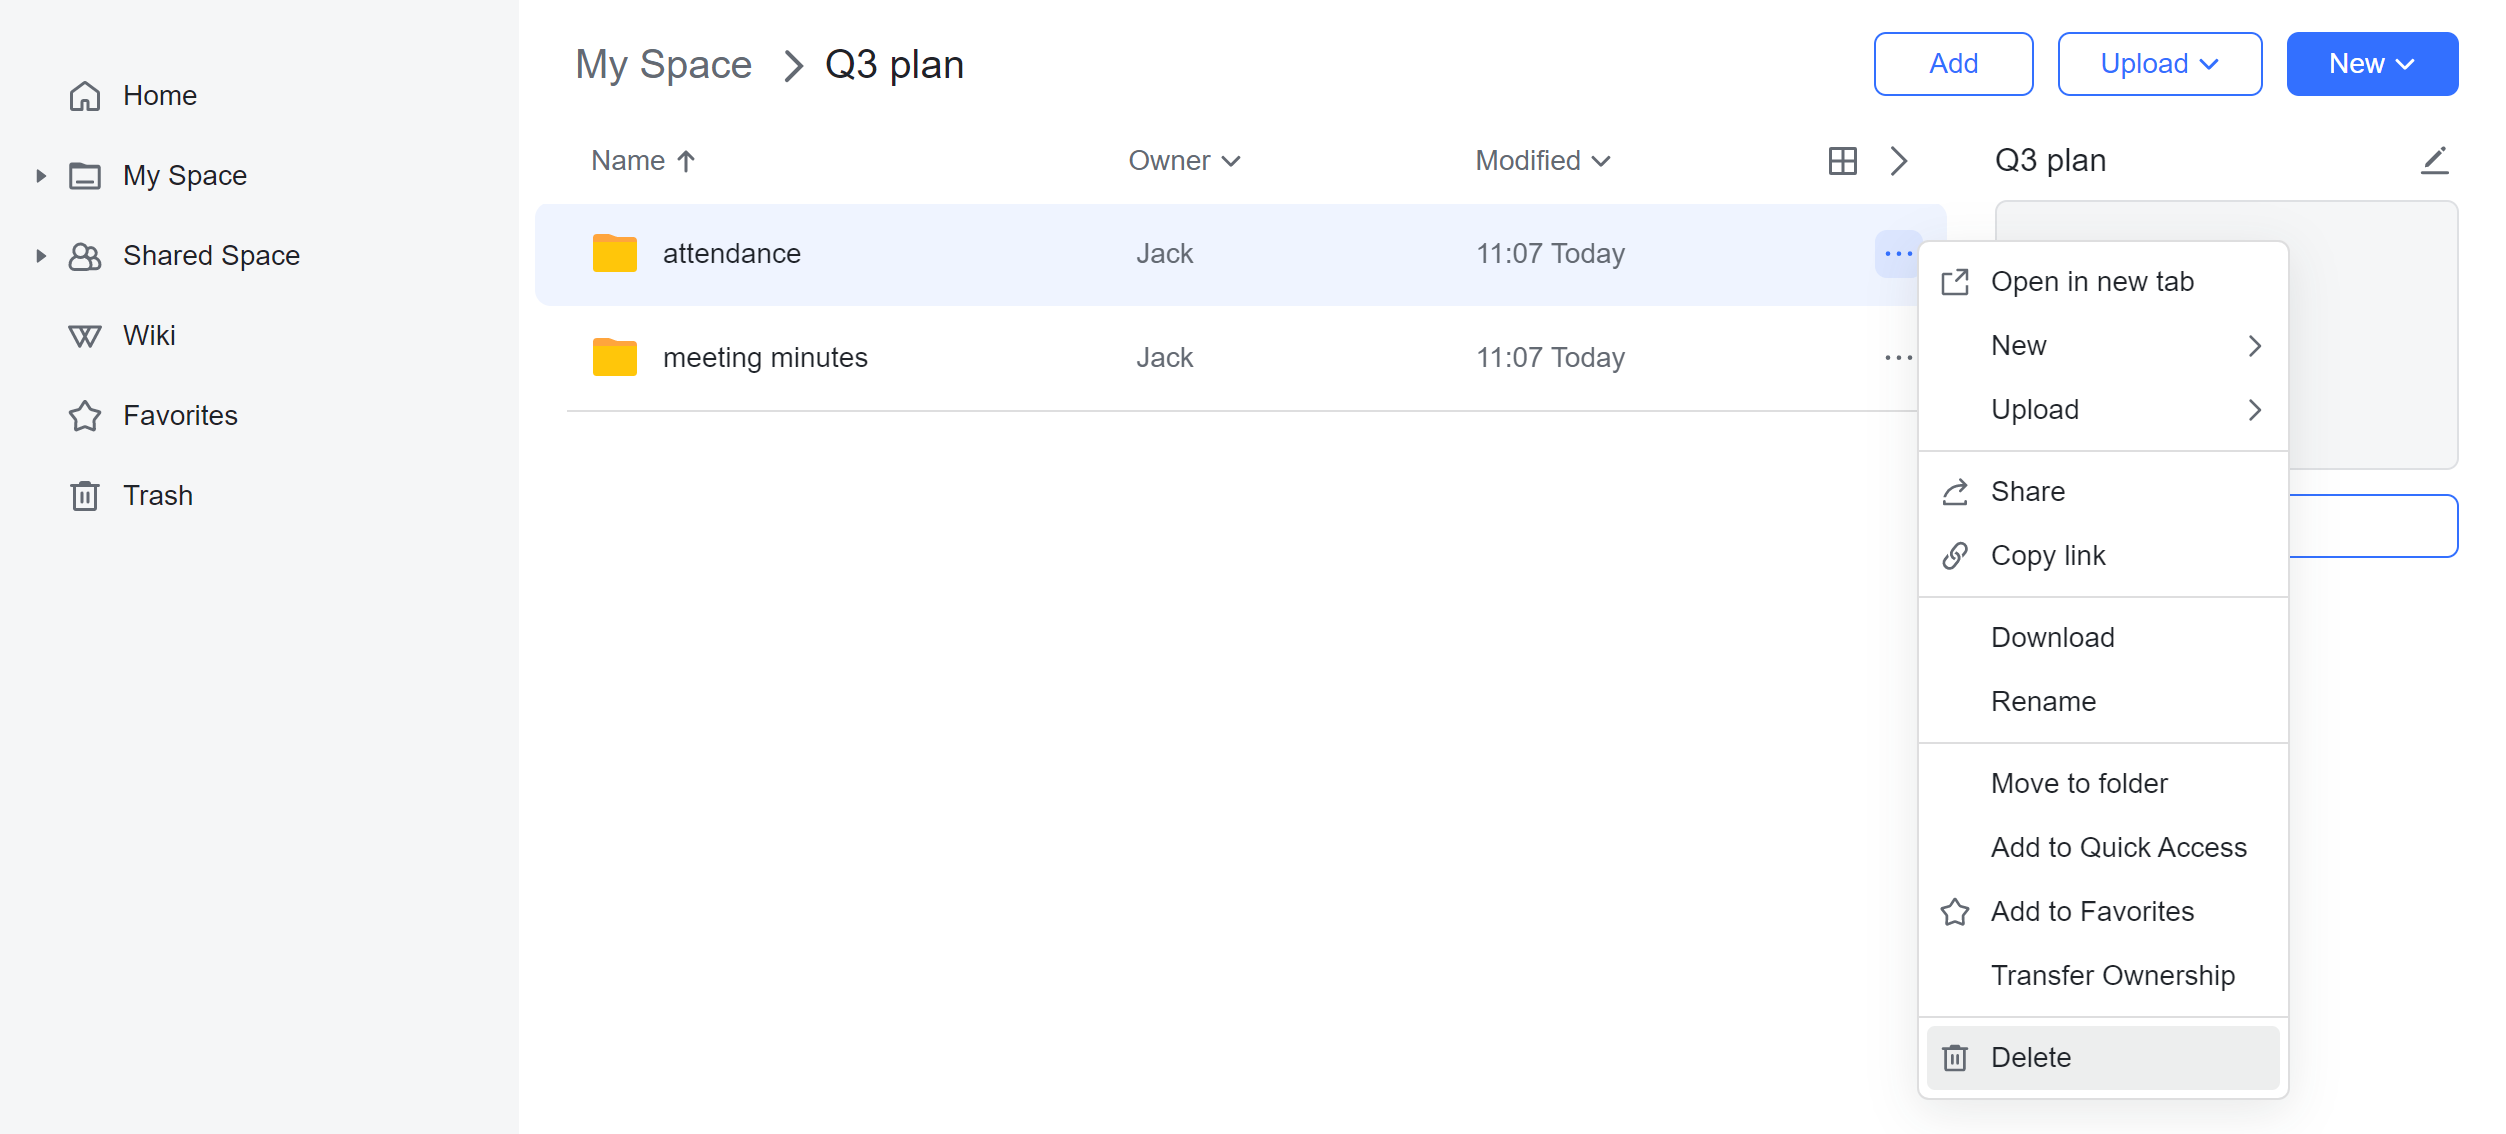
Task: Choose Rename in the context menu
Action: 2043,701
